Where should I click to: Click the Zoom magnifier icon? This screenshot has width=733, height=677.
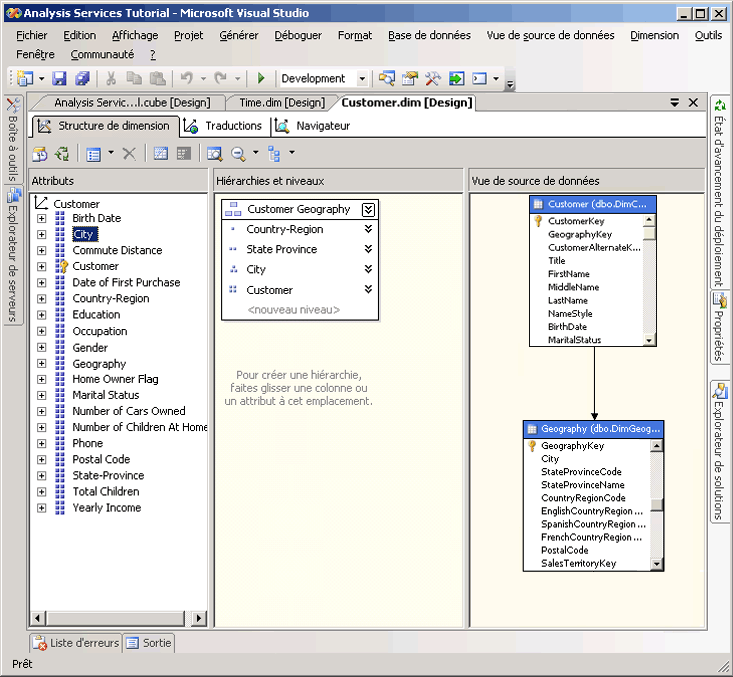coord(238,153)
